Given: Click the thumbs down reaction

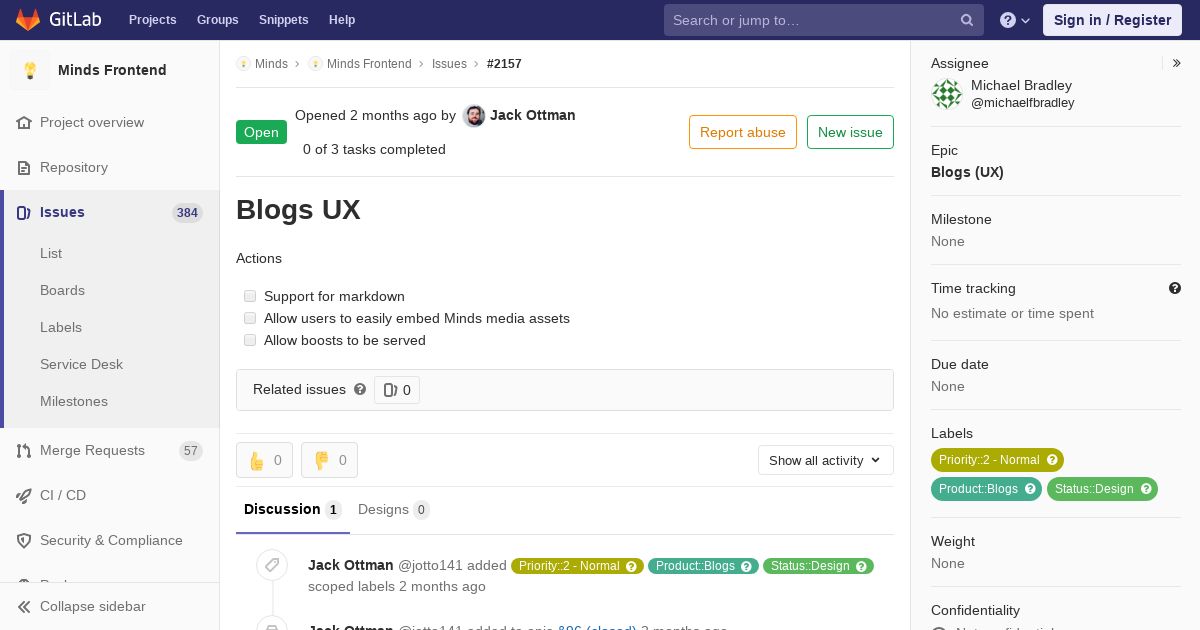Looking at the screenshot, I should click(x=329, y=460).
